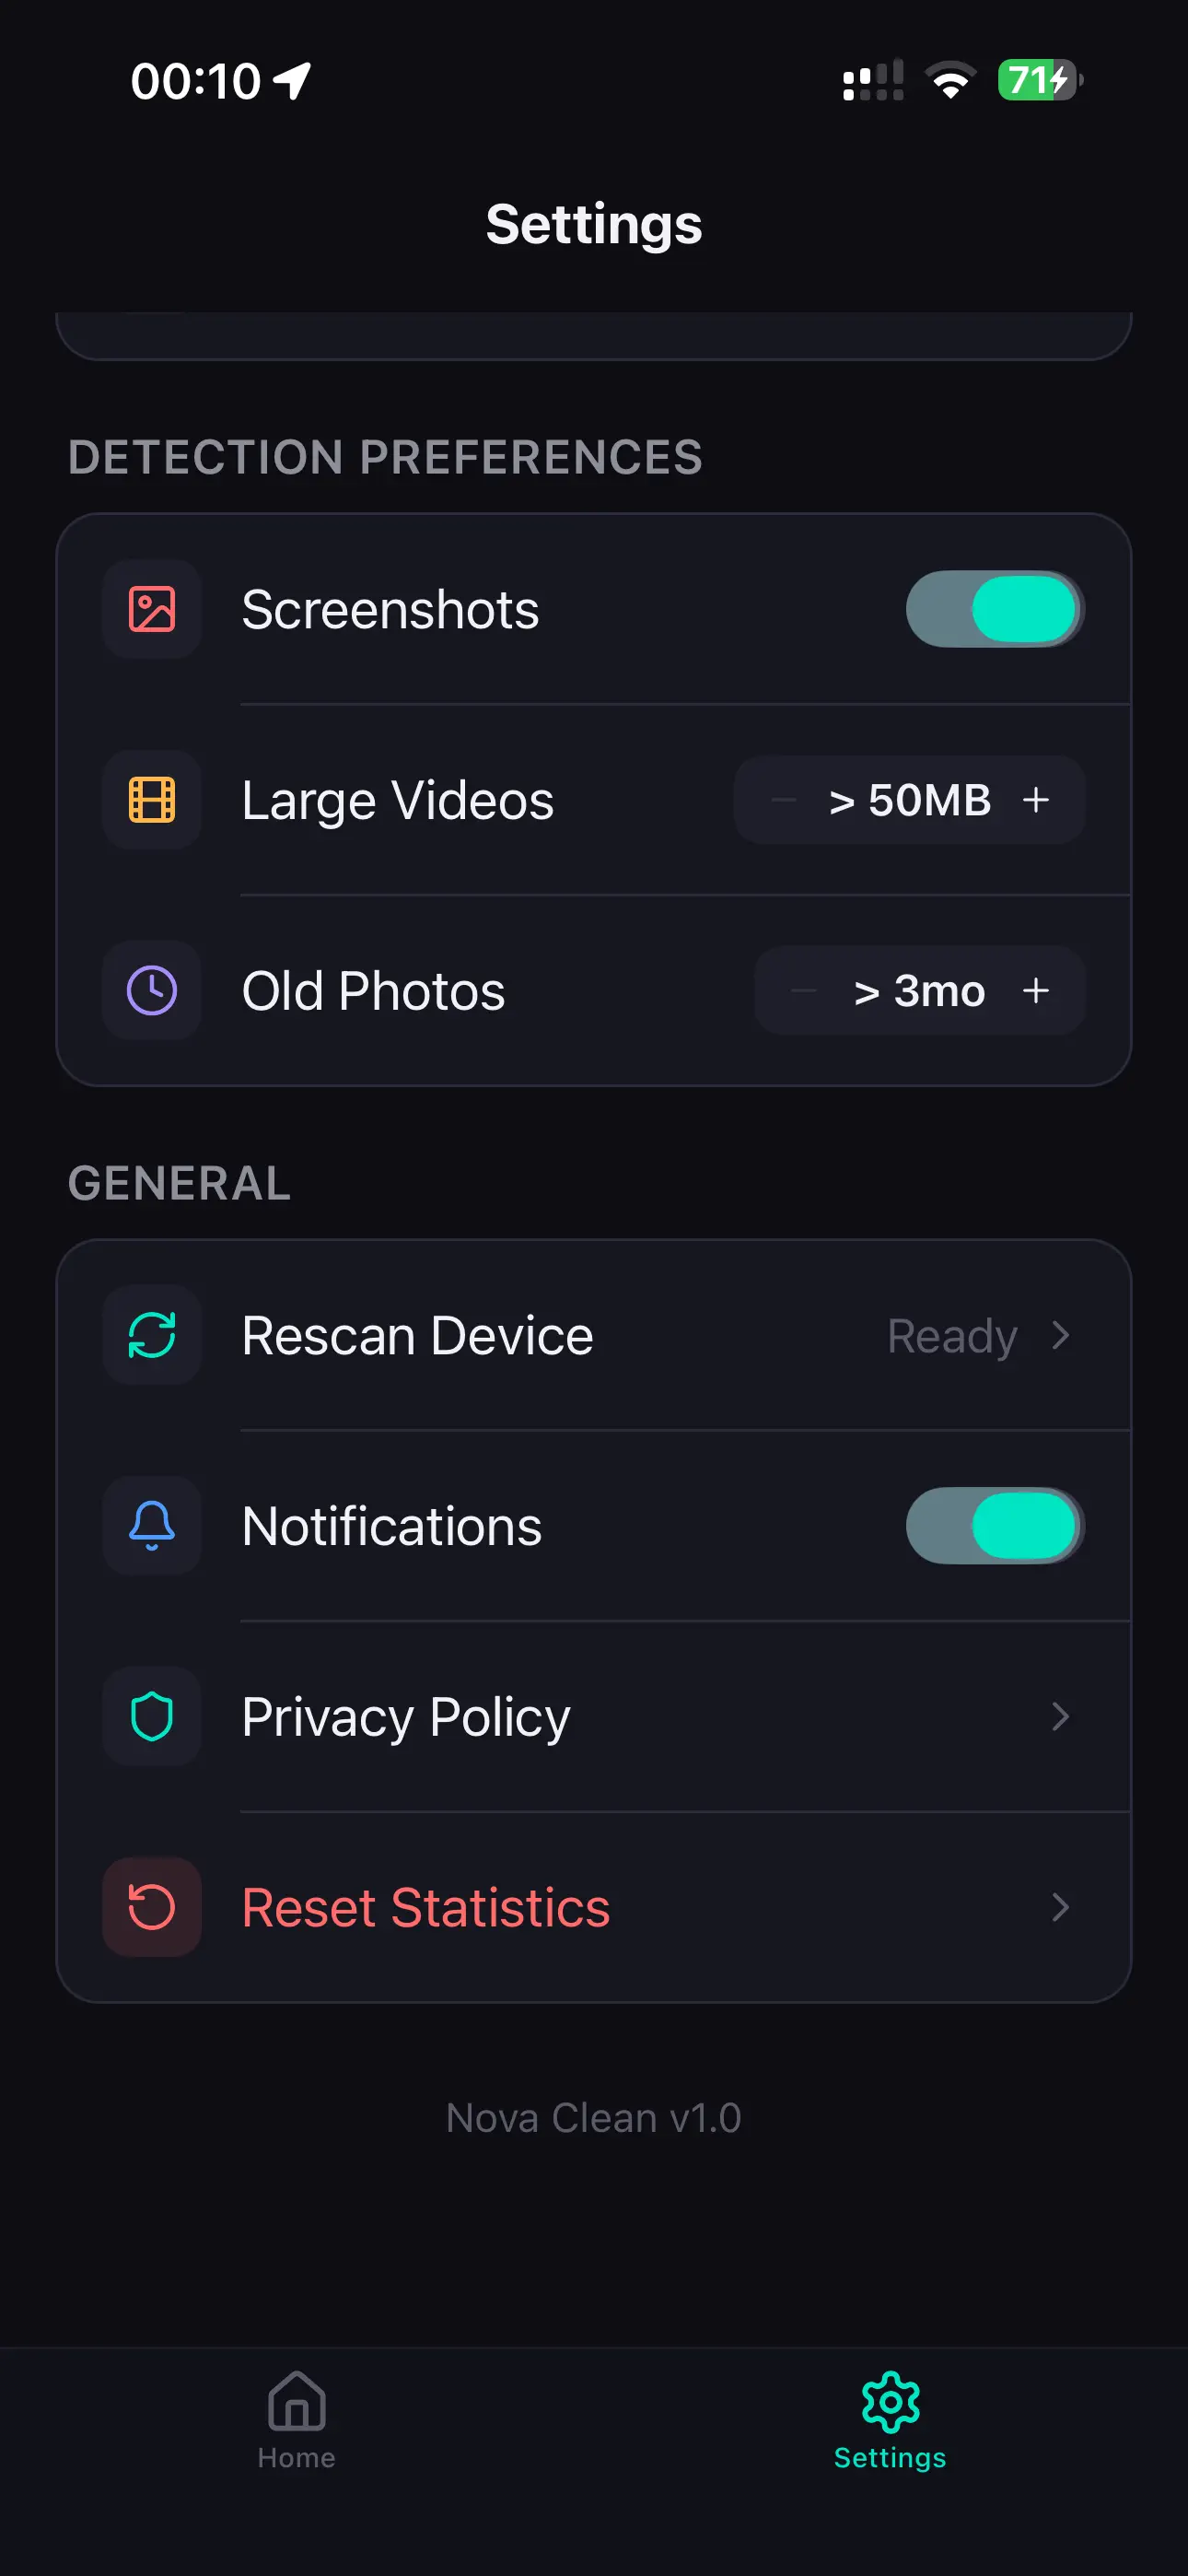Disable the Screenshots detection toggle

(995, 609)
